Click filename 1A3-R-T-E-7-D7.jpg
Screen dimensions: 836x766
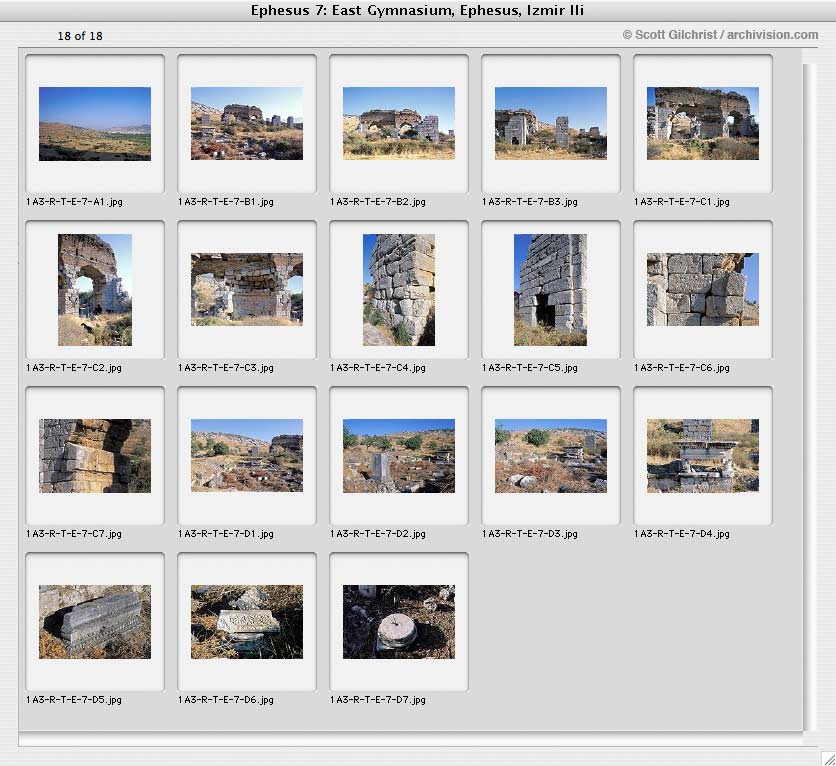(x=377, y=700)
